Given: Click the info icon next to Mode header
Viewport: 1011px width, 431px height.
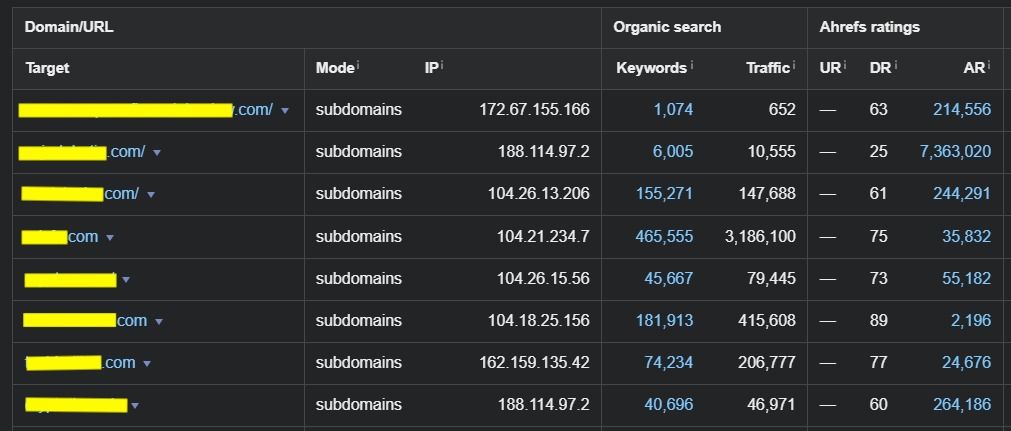Looking at the screenshot, I should pos(358,65).
